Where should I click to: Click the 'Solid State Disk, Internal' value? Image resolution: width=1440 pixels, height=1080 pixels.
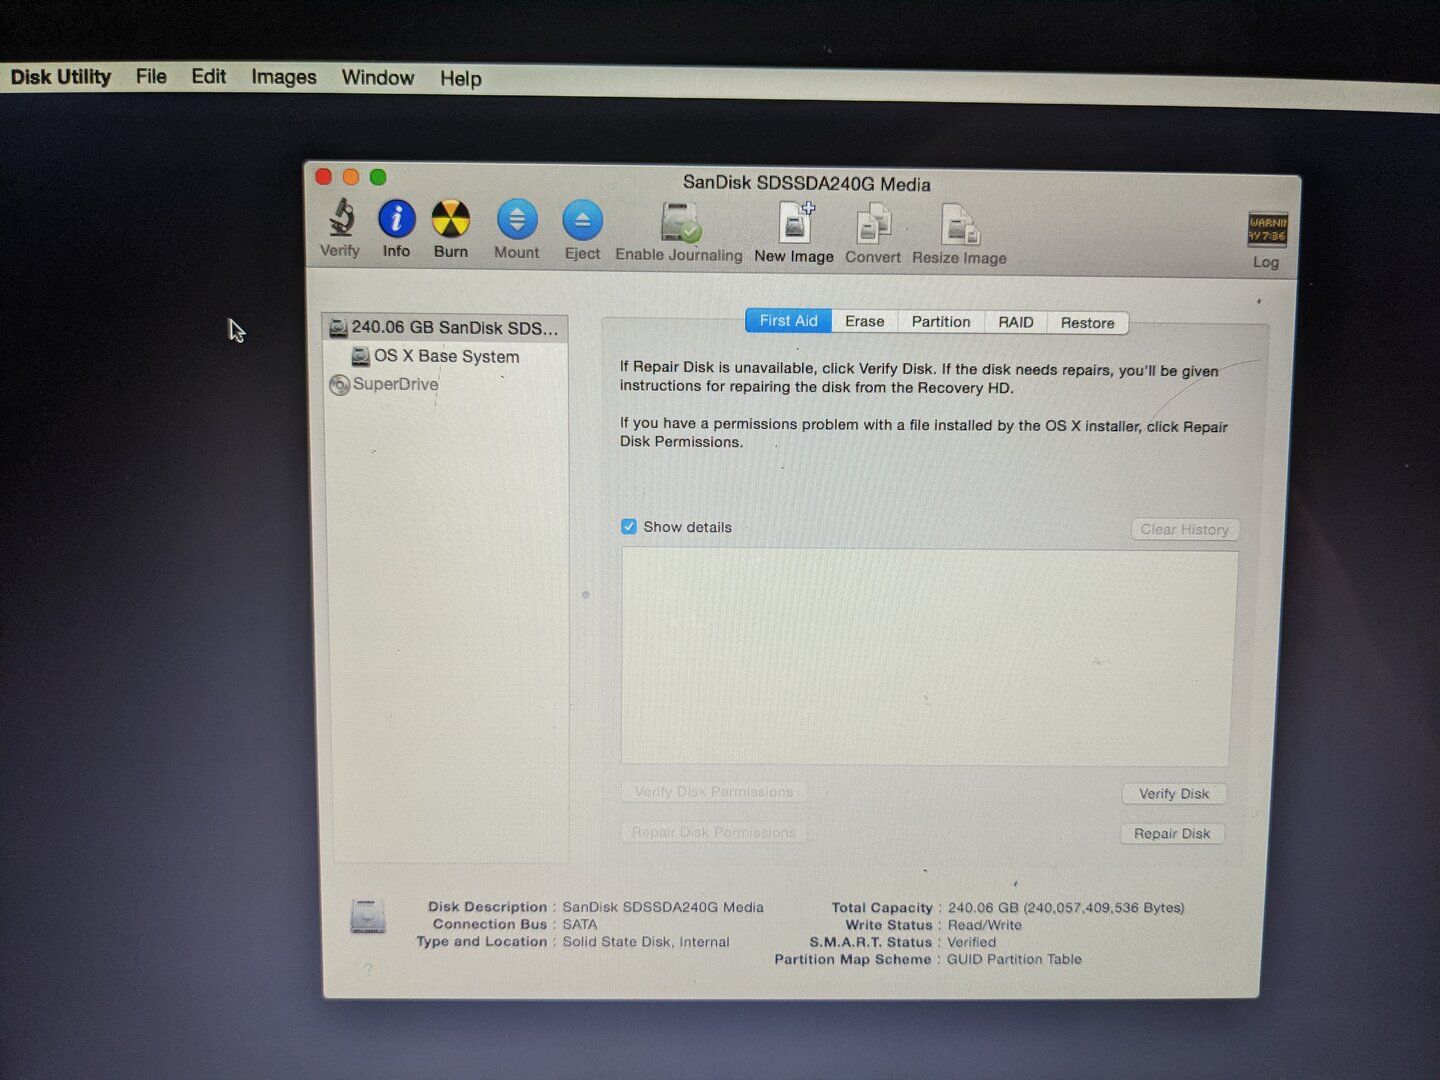pos(646,942)
